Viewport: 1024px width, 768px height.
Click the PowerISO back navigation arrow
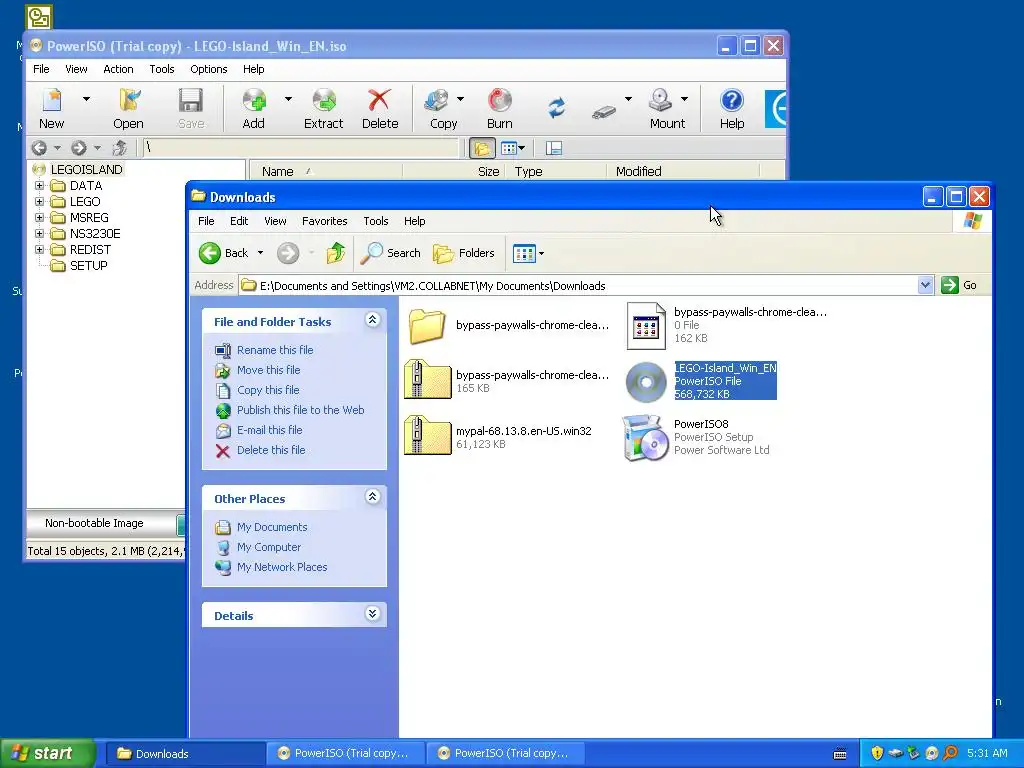click(x=39, y=148)
